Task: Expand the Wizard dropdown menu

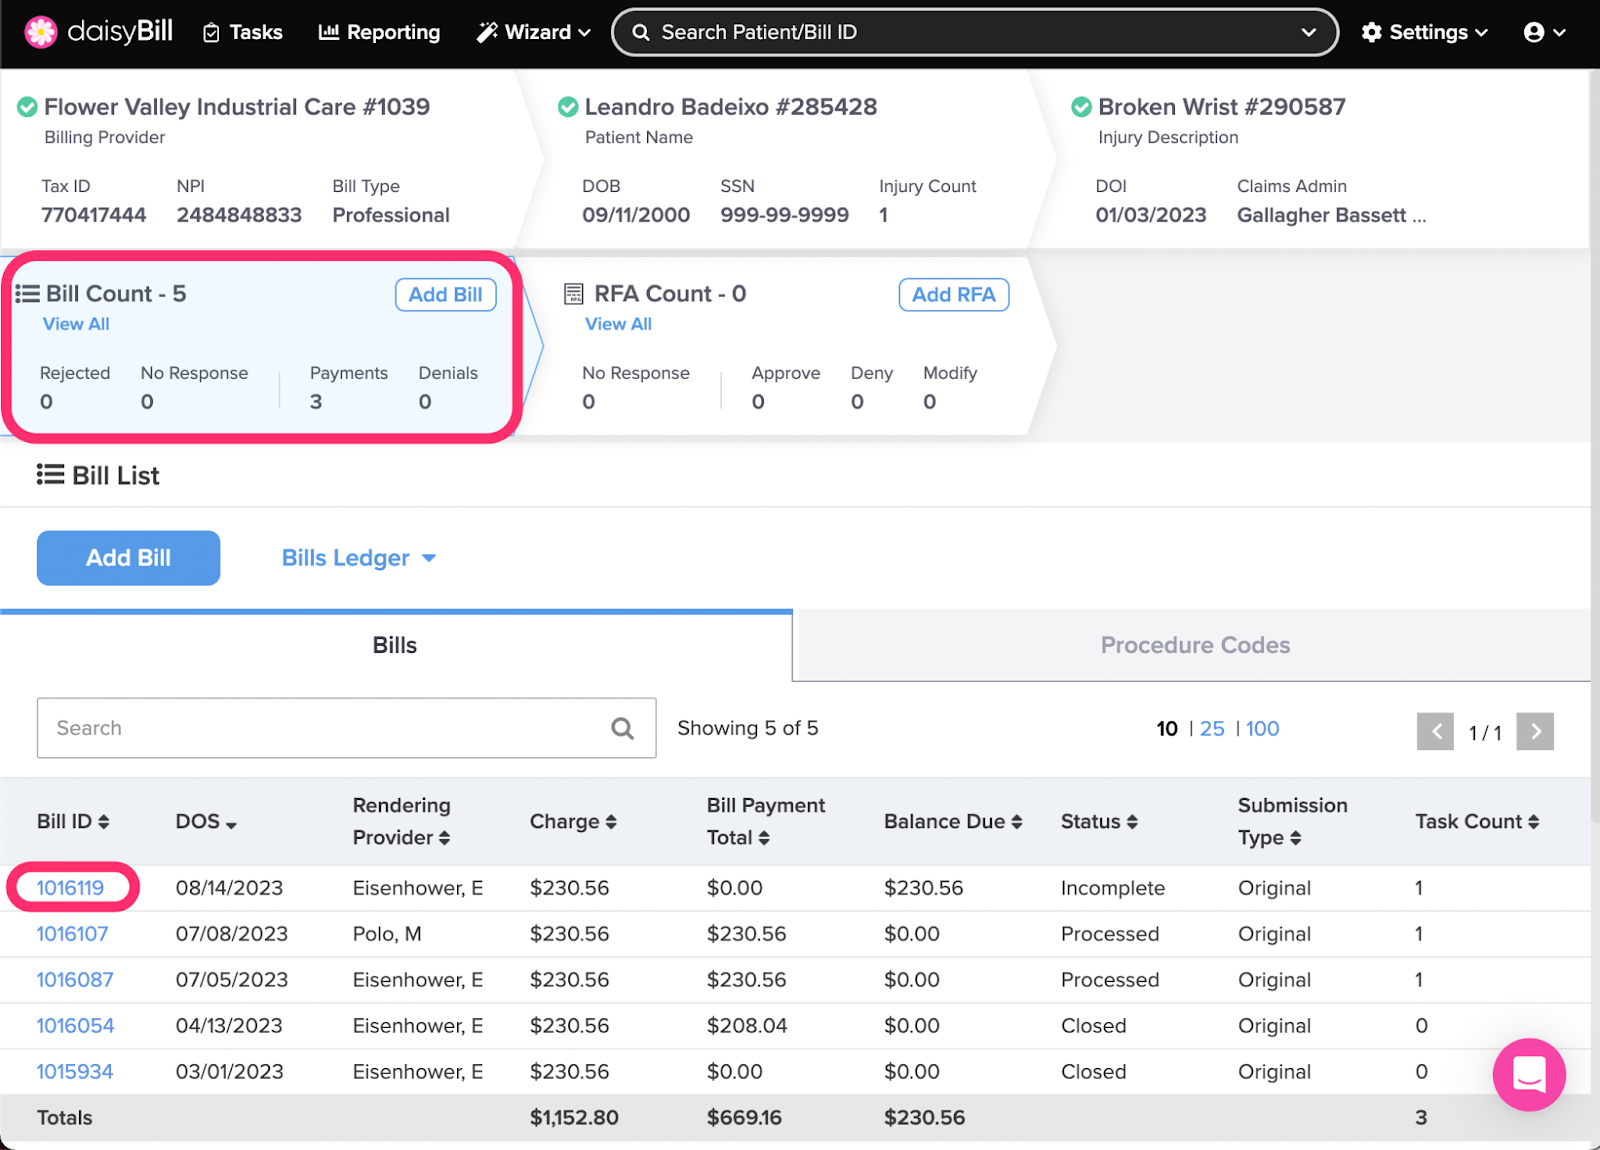Action: [534, 32]
